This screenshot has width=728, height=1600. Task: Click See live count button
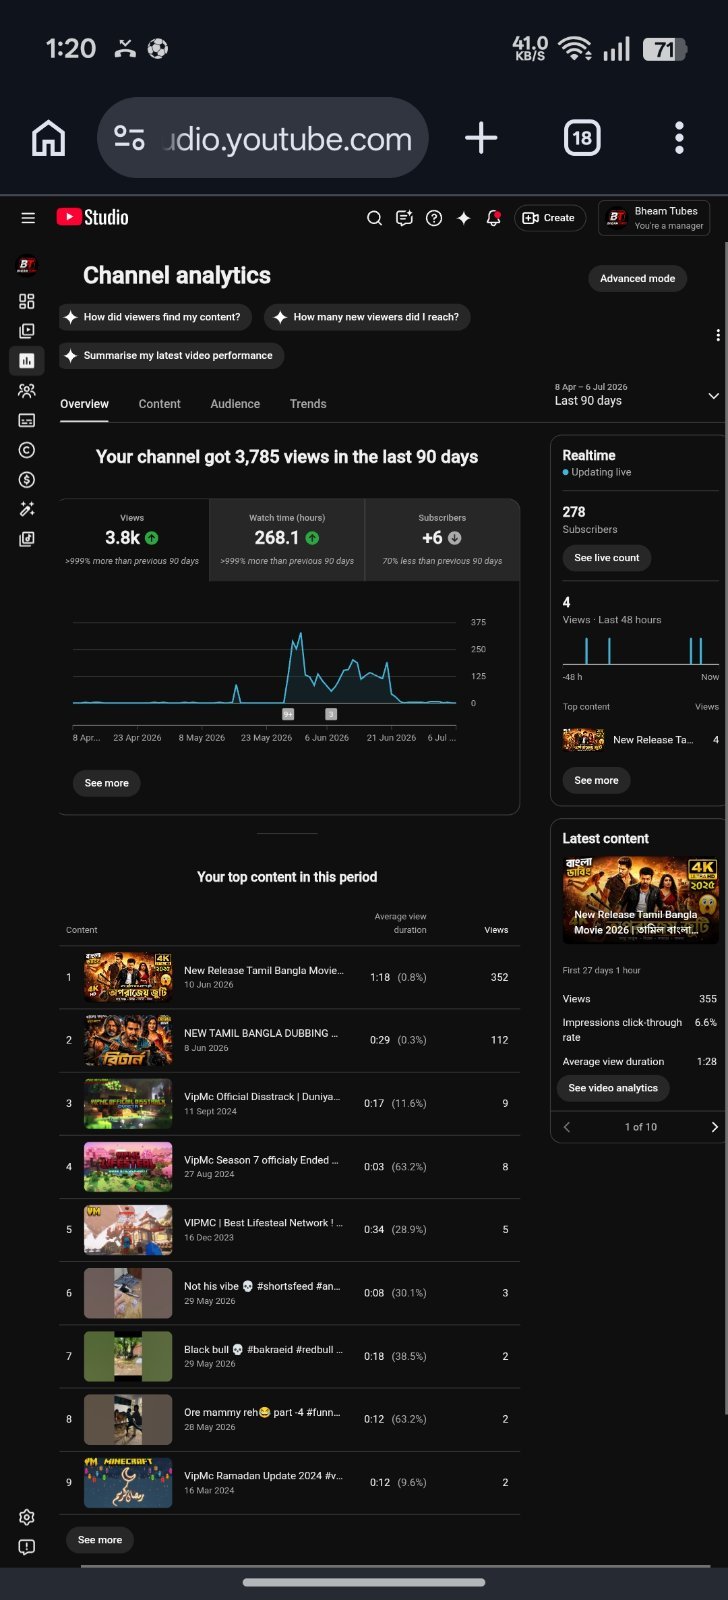[606, 558]
